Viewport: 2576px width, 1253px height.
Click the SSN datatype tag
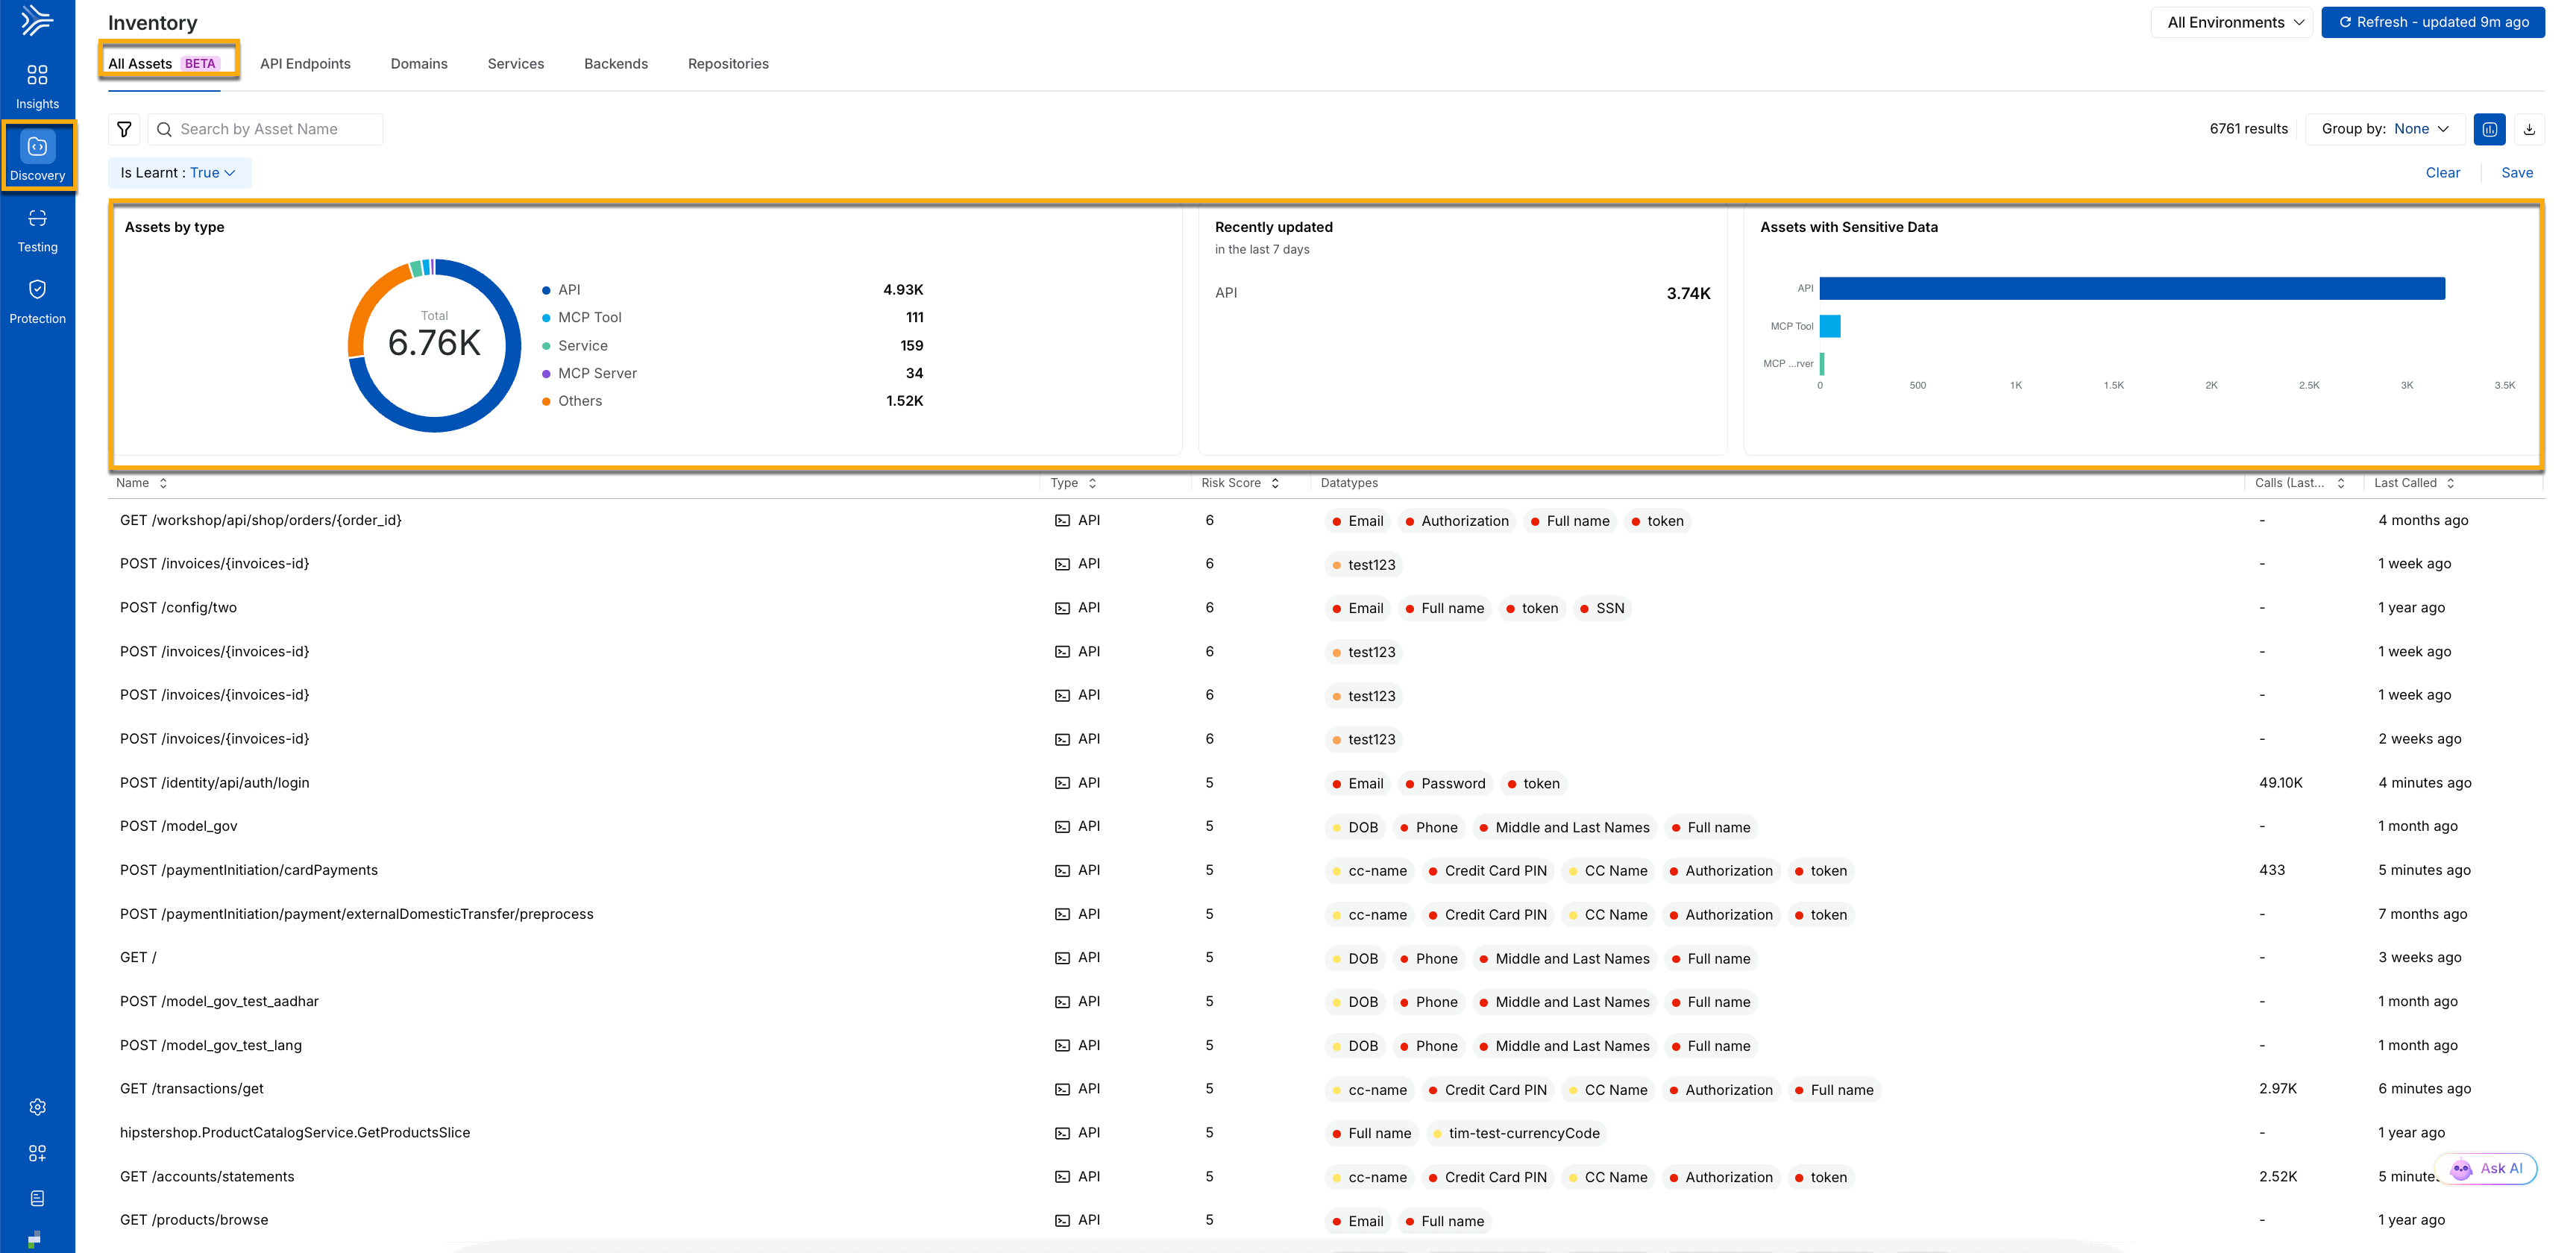point(1601,608)
